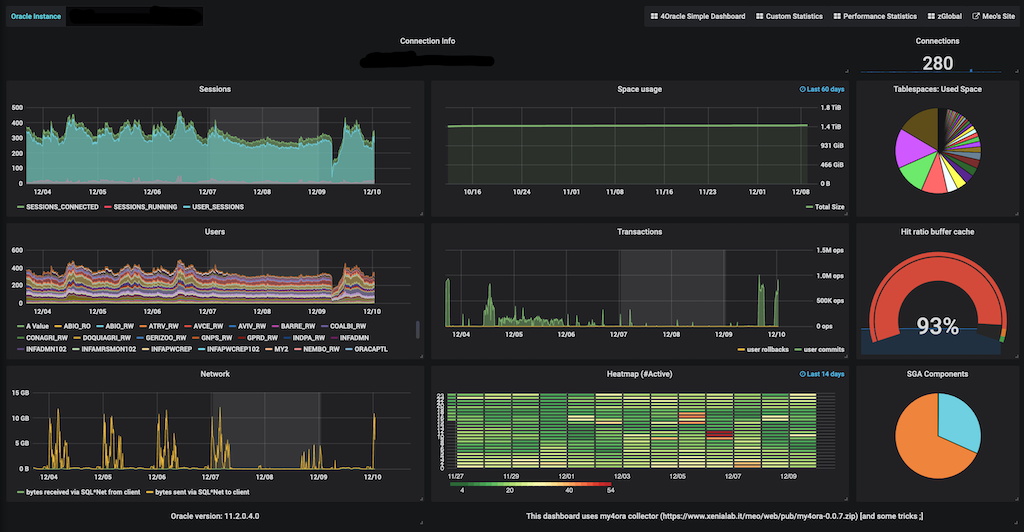Click the Users legend vertical scrollbar
The image size is (1024, 532).
pyautogui.click(x=417, y=330)
